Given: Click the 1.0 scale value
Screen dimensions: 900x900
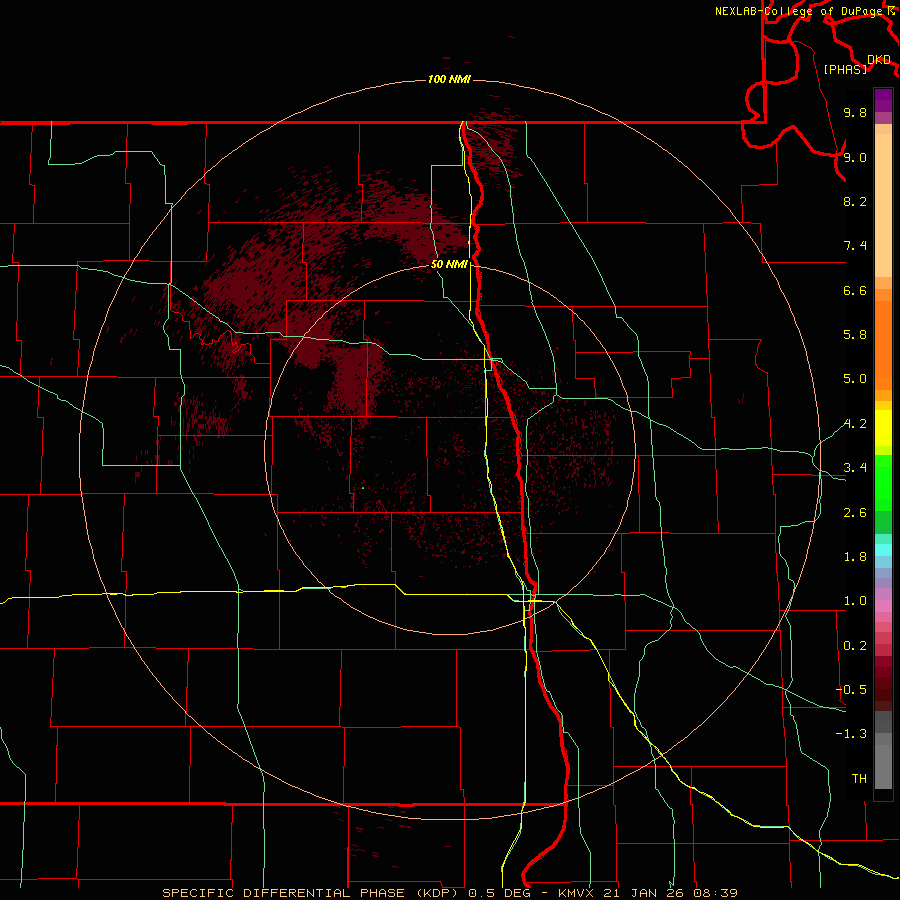Looking at the screenshot, I should (855, 601).
